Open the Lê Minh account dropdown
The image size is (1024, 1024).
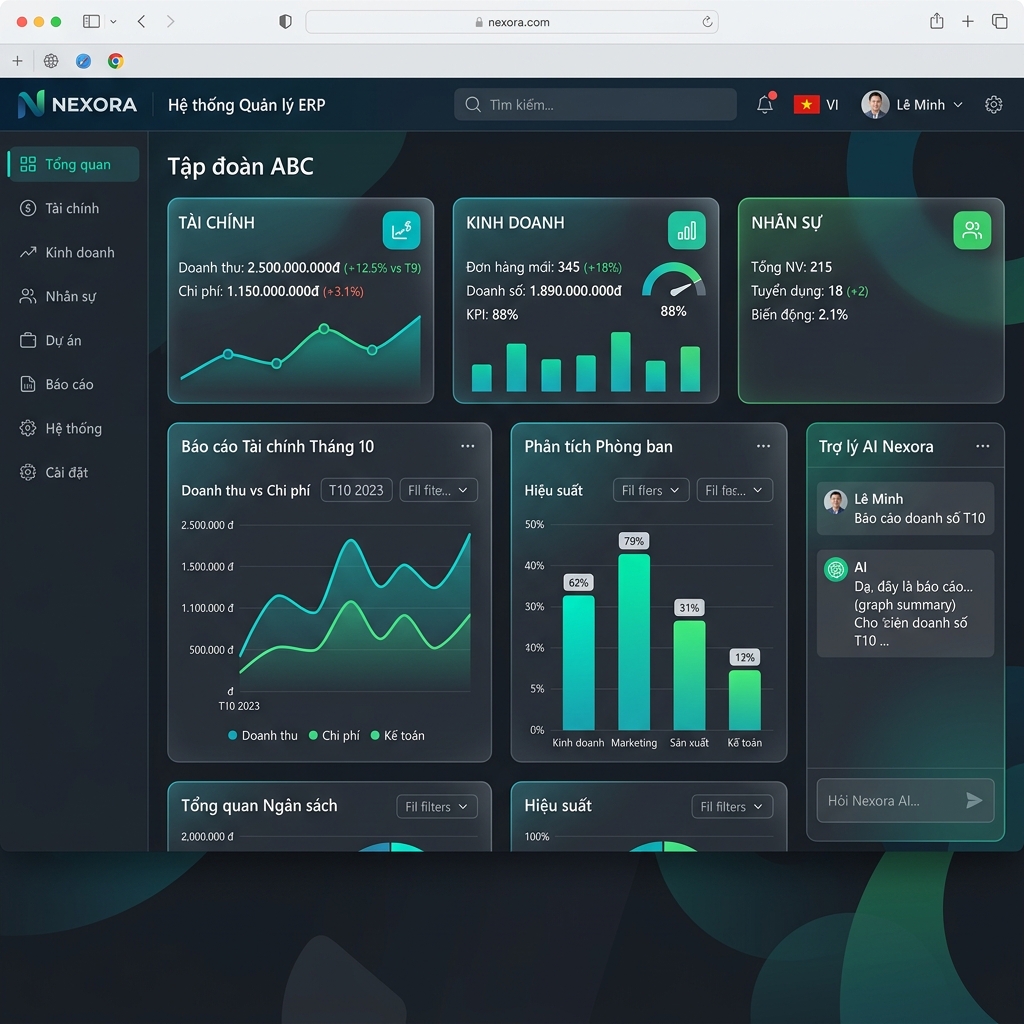click(x=913, y=104)
